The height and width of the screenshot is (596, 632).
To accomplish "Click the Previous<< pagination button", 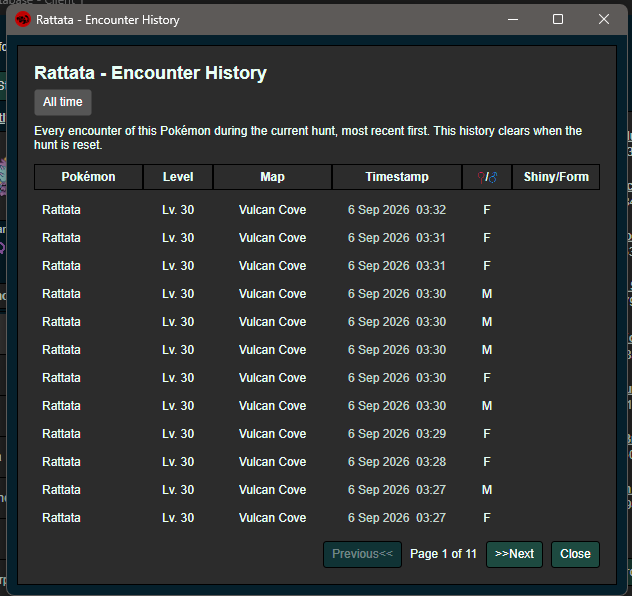I will [x=362, y=554].
